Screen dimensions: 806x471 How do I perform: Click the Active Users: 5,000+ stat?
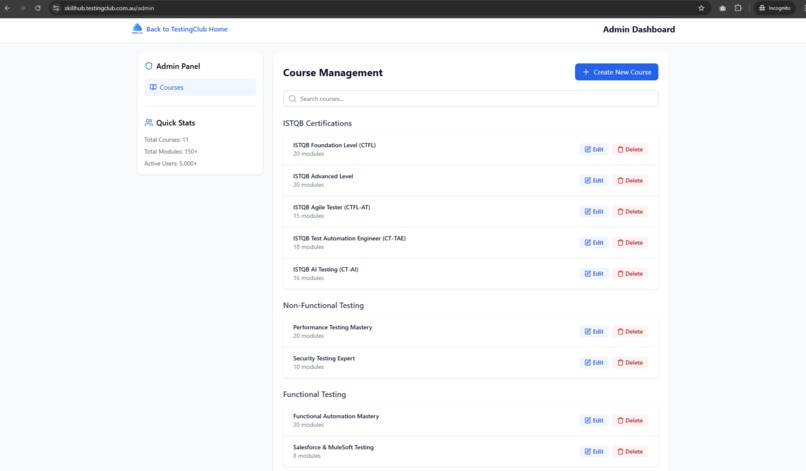point(171,164)
